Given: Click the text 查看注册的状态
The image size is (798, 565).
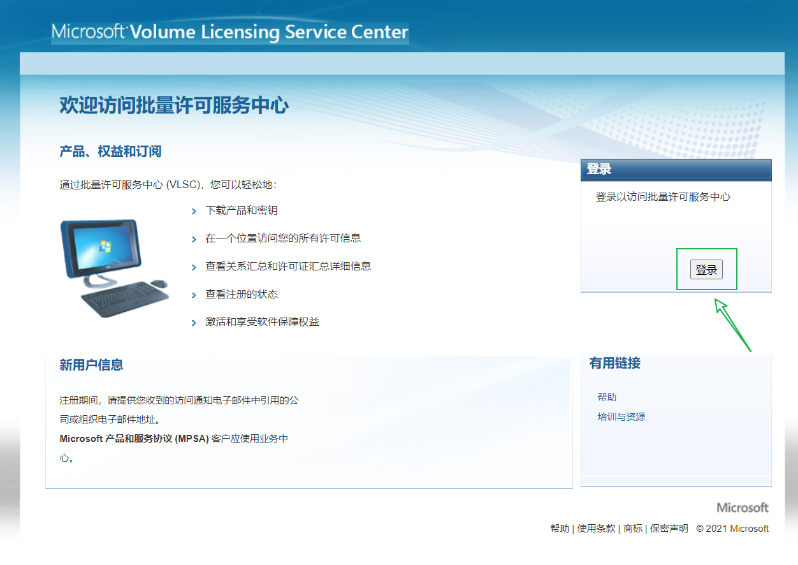Looking at the screenshot, I should point(241,294).
